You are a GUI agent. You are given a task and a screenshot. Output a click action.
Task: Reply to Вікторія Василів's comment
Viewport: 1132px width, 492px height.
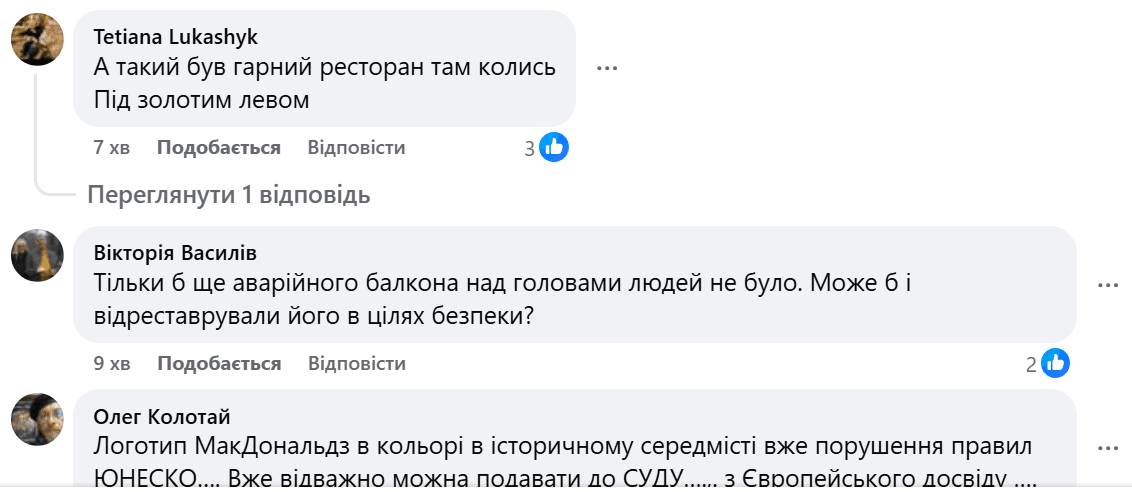tap(356, 364)
